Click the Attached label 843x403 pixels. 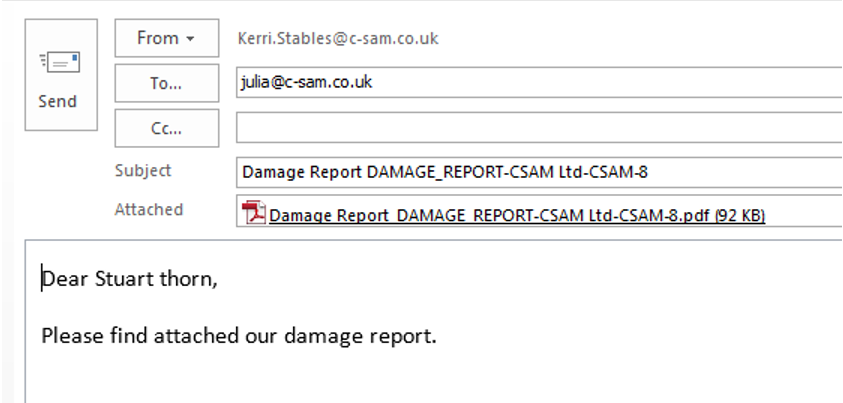click(149, 210)
